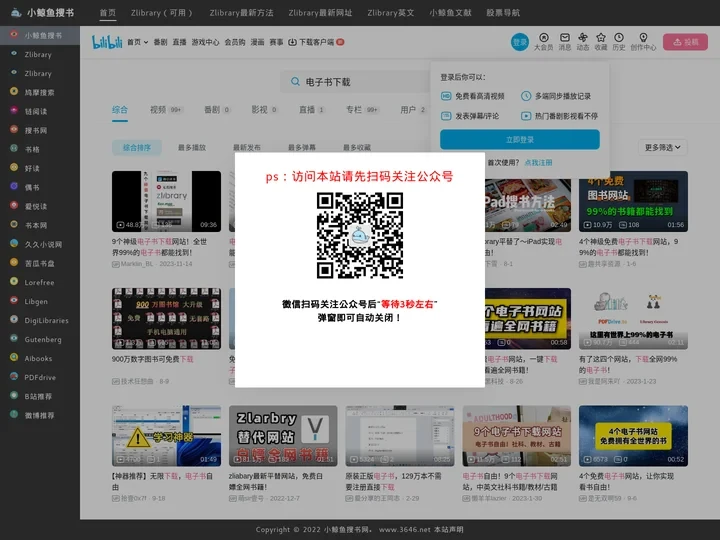Select the 小鲸鱼搜书 sidebar entry
The image size is (720, 540).
pos(40,35)
